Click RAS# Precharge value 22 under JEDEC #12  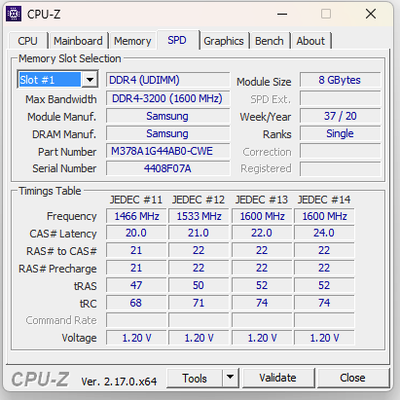[199, 268]
